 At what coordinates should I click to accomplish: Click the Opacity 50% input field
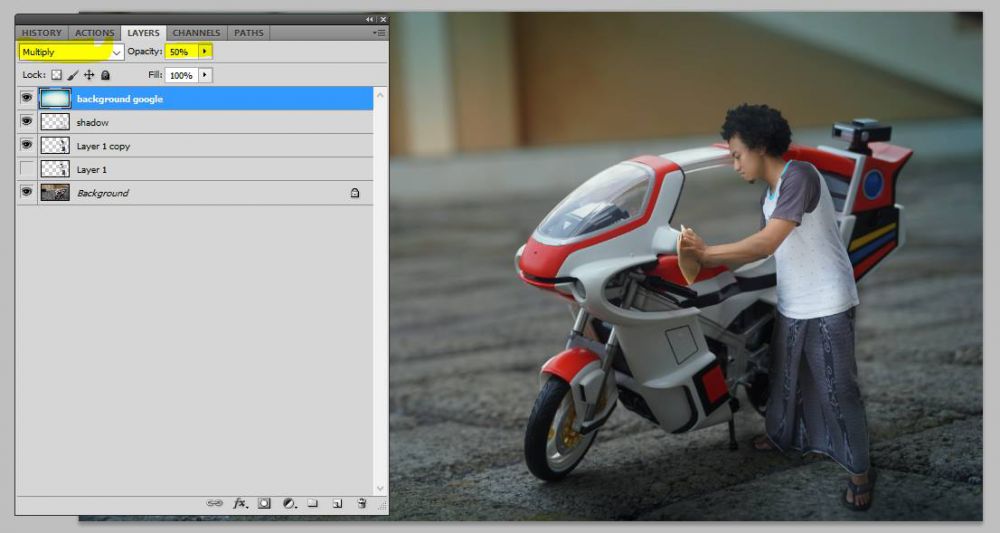pos(181,51)
